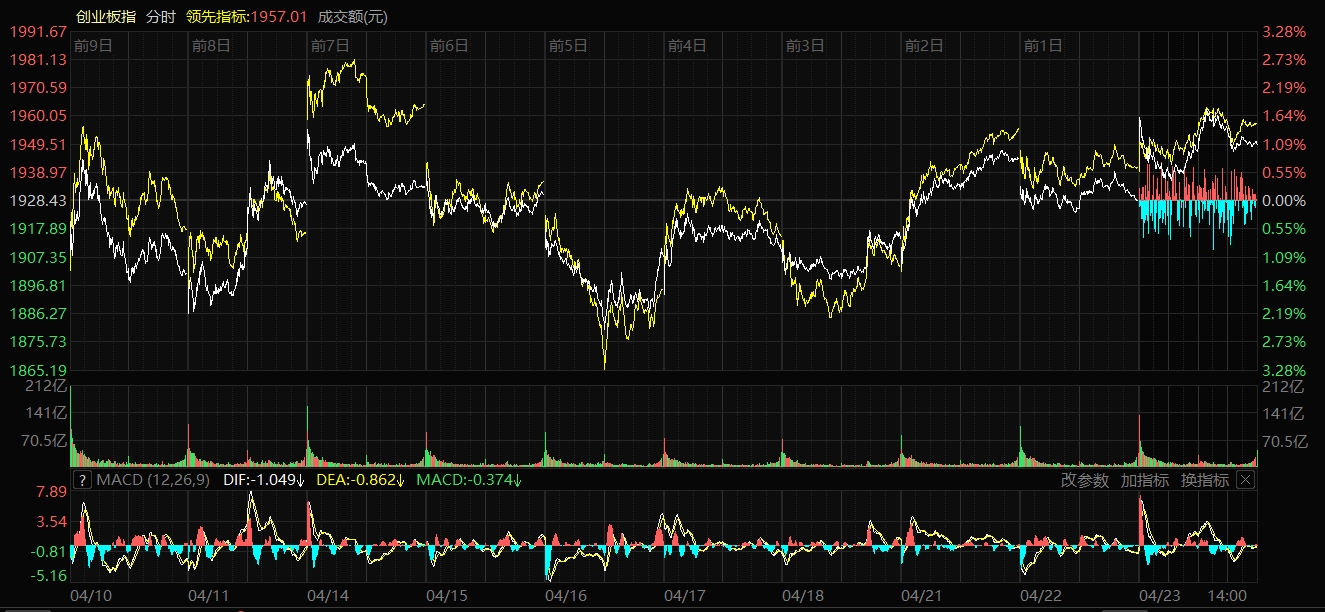Select the 前7日 day label
Image resolution: width=1325 pixels, height=612 pixels.
(x=330, y=45)
